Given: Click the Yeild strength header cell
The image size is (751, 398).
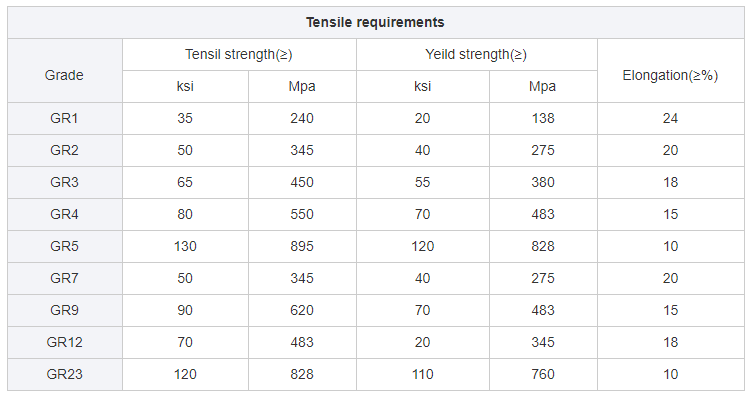Looking at the screenshot, I should (x=476, y=55).
